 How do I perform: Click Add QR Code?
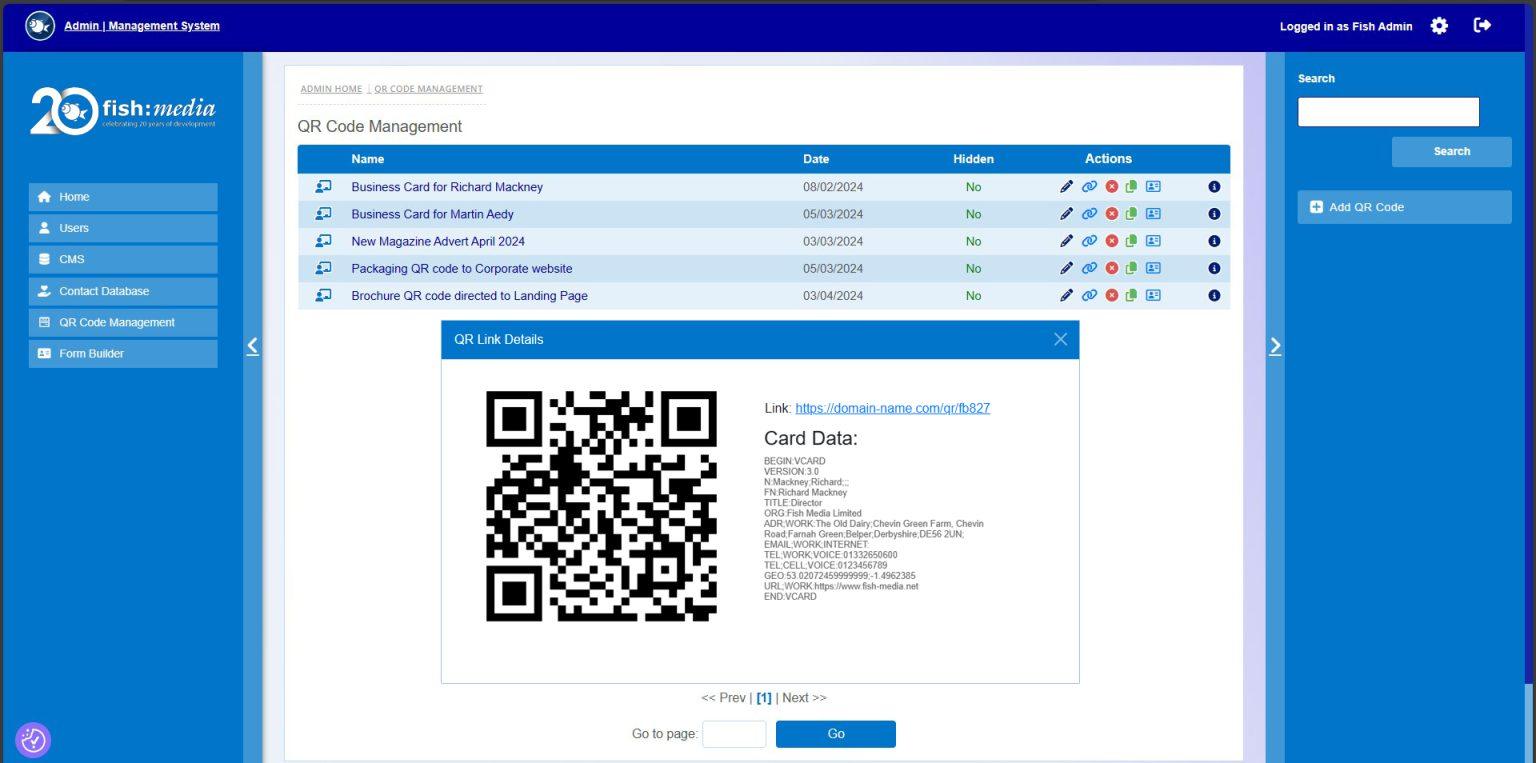pos(1404,207)
